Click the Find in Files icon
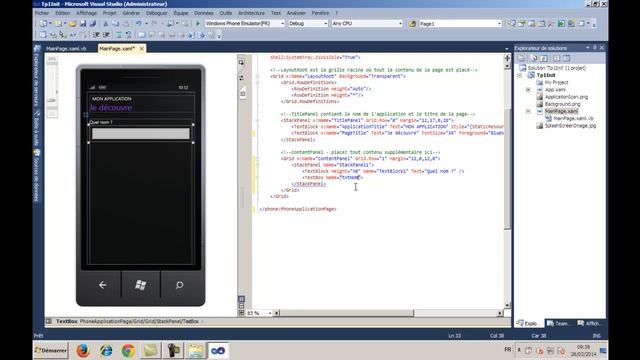Screen dimensions: 640x360 (412, 24)
